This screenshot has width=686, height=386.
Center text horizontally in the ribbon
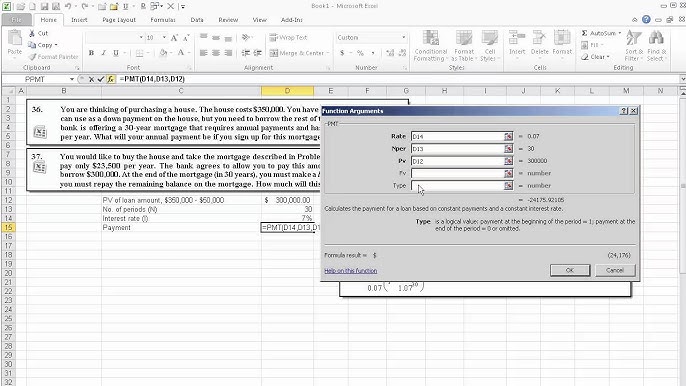click(x=216, y=53)
